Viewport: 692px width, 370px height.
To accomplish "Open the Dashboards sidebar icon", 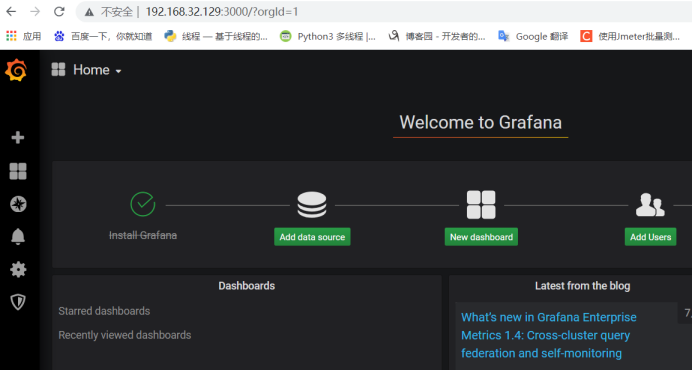I will tap(18, 171).
